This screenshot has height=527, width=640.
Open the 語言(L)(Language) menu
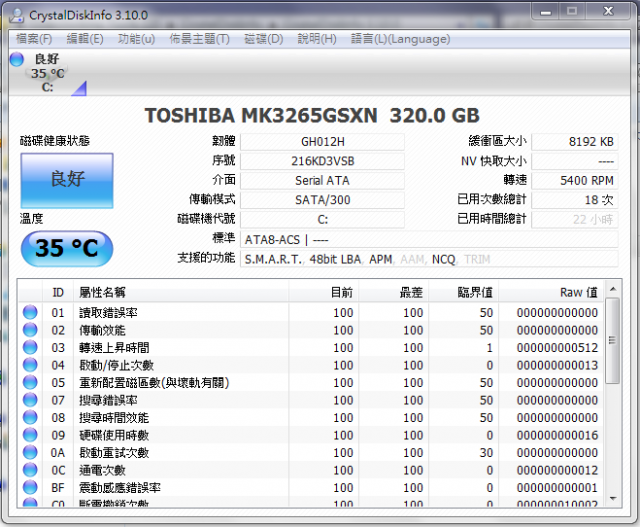(400, 39)
